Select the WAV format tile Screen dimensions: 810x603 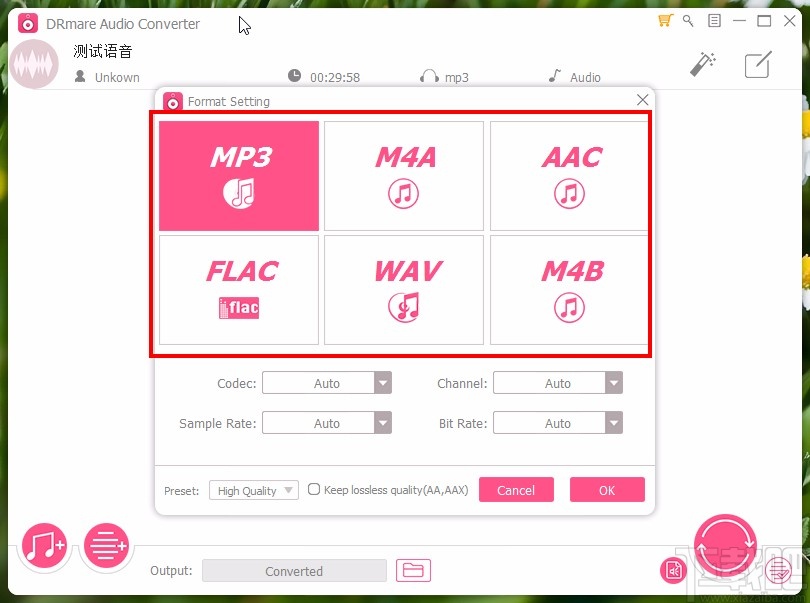403,290
